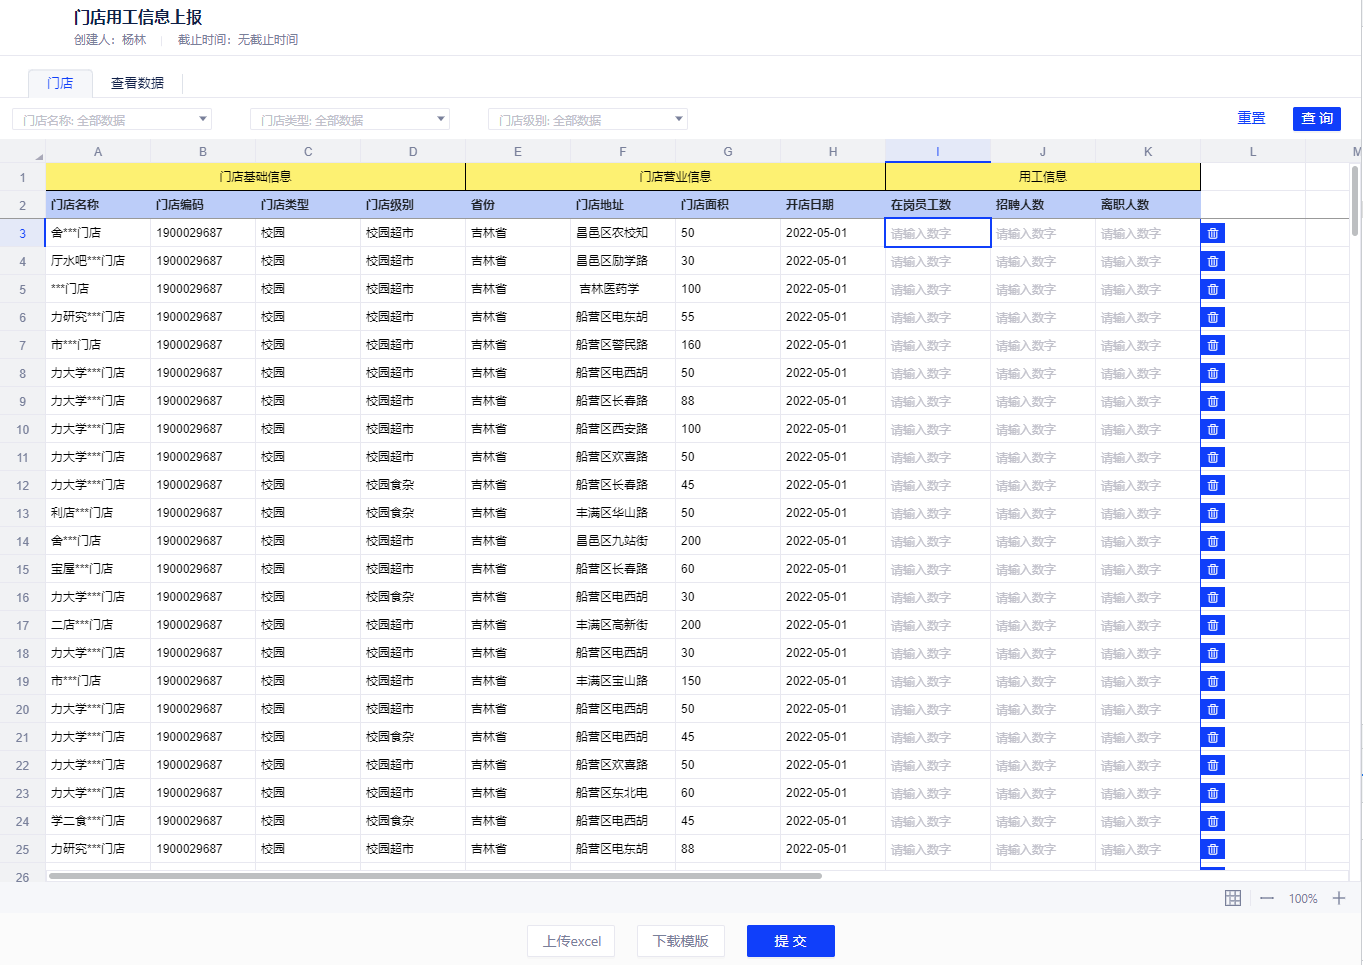
Task: Switch to the 查看数据 tab
Action: pyautogui.click(x=137, y=83)
